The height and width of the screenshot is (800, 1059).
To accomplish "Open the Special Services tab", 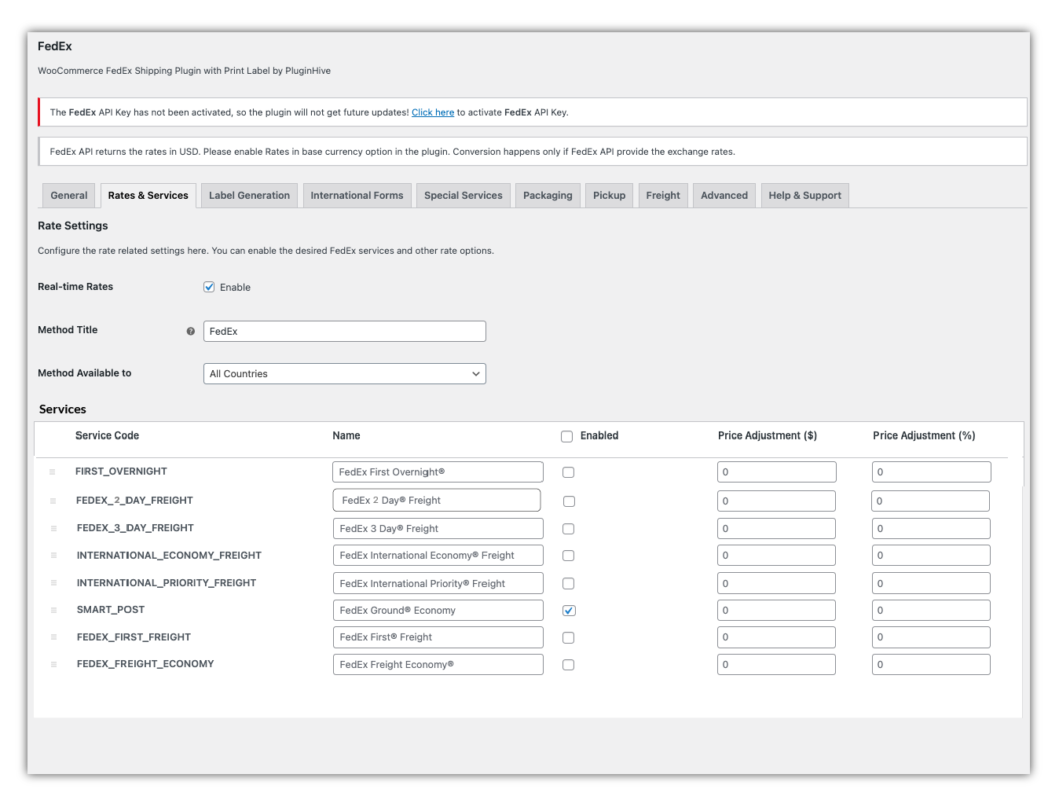I will tap(463, 196).
